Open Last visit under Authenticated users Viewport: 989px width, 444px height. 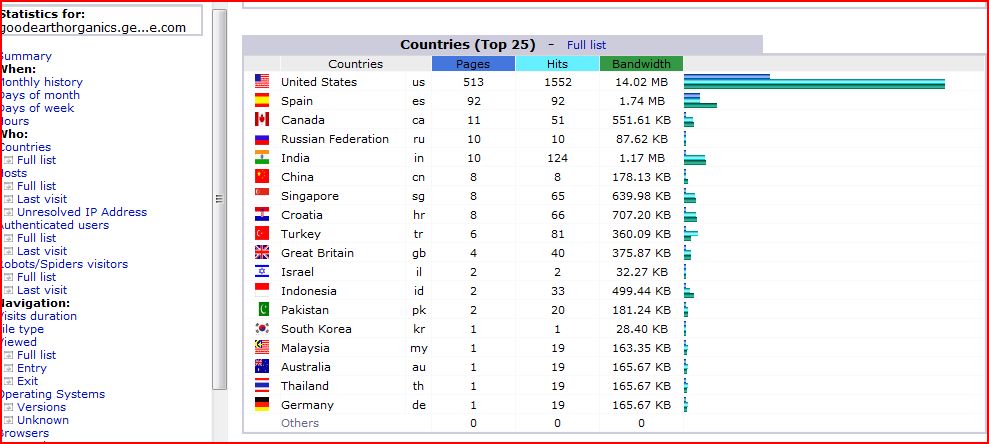point(42,251)
